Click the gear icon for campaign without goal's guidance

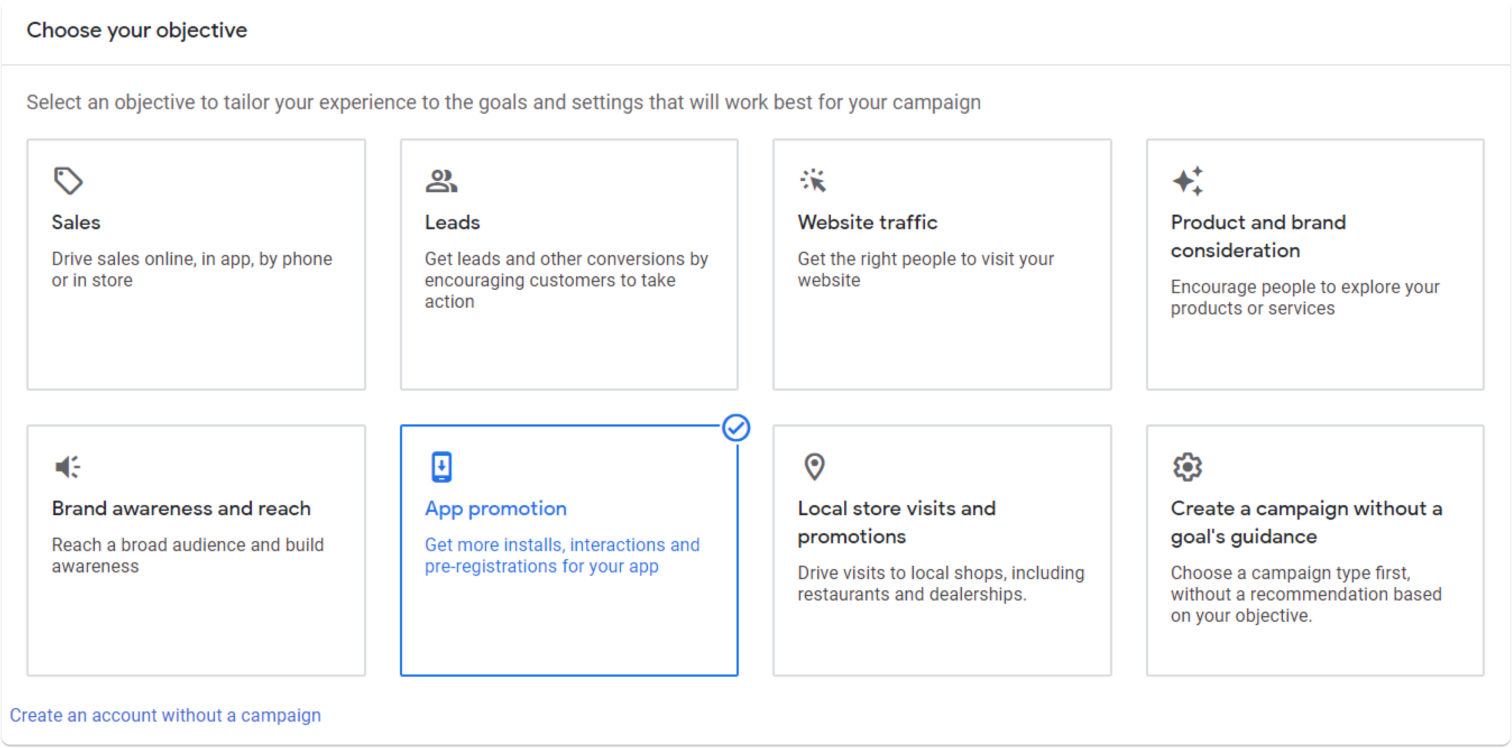point(1187,466)
